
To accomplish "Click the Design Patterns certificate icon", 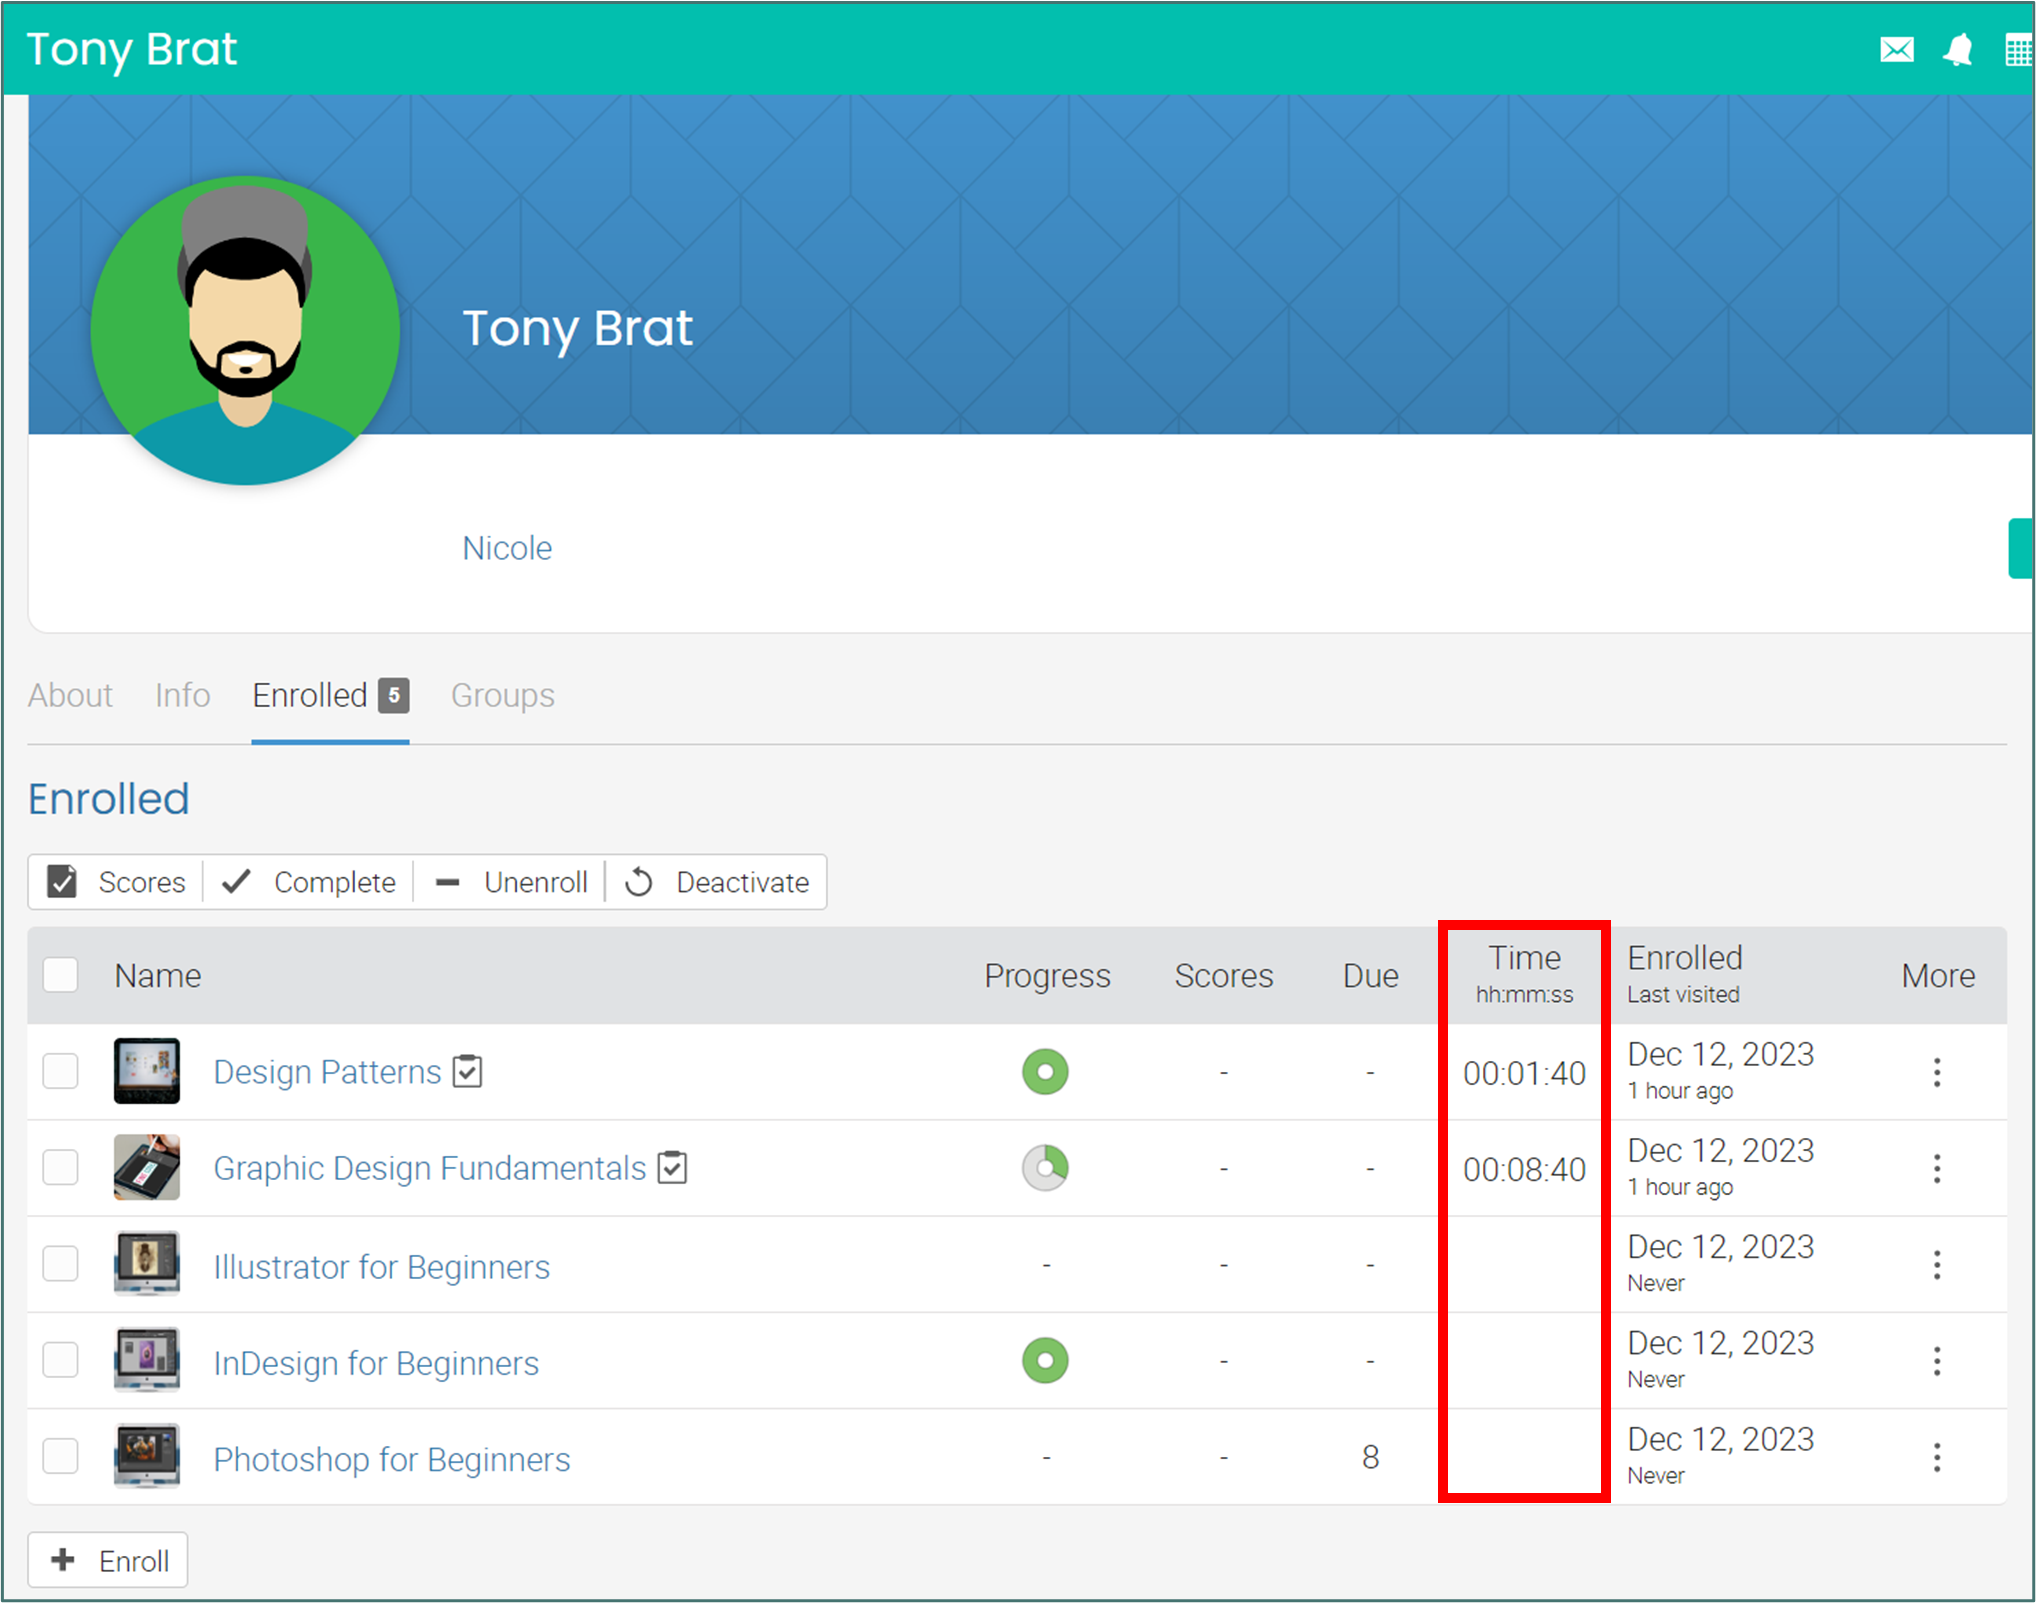I will pyautogui.click(x=468, y=1071).
